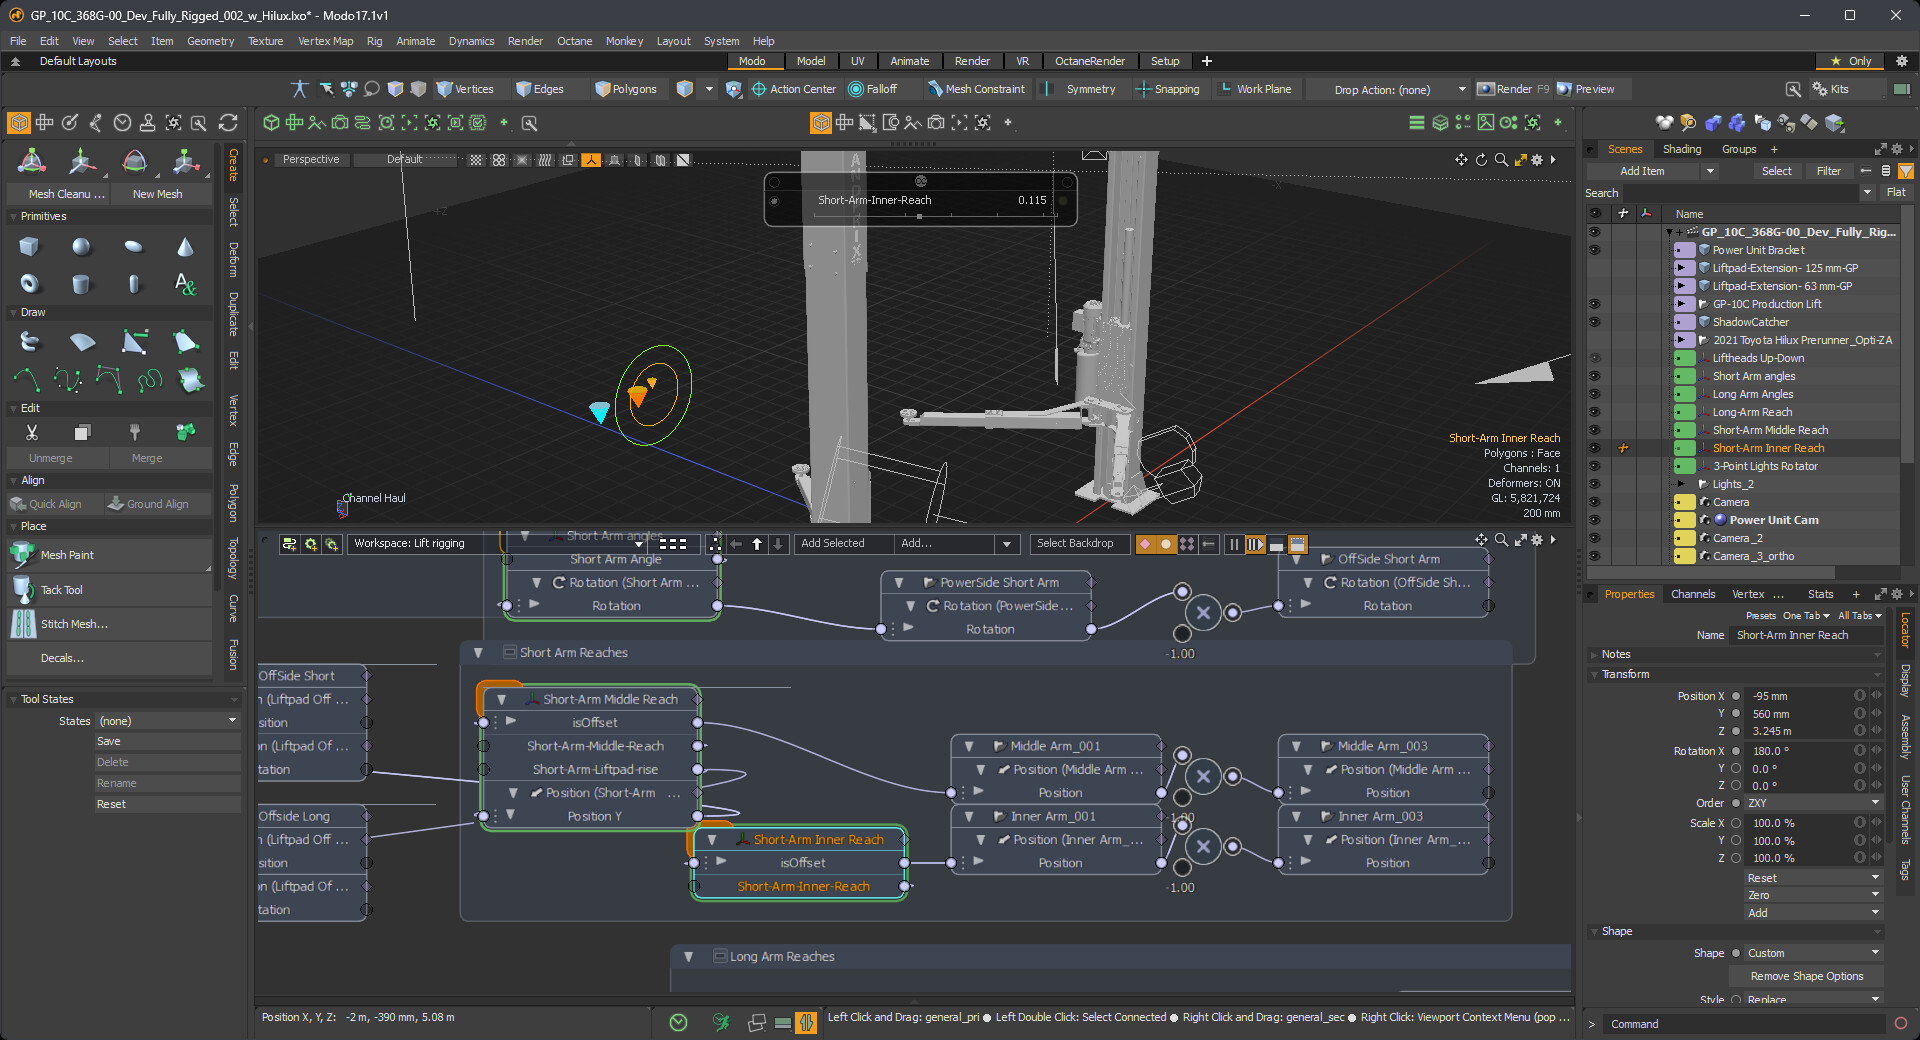Expand the Liftpad-Extension- 125 mm-GP item
The image size is (1920, 1040).
(x=1681, y=268)
